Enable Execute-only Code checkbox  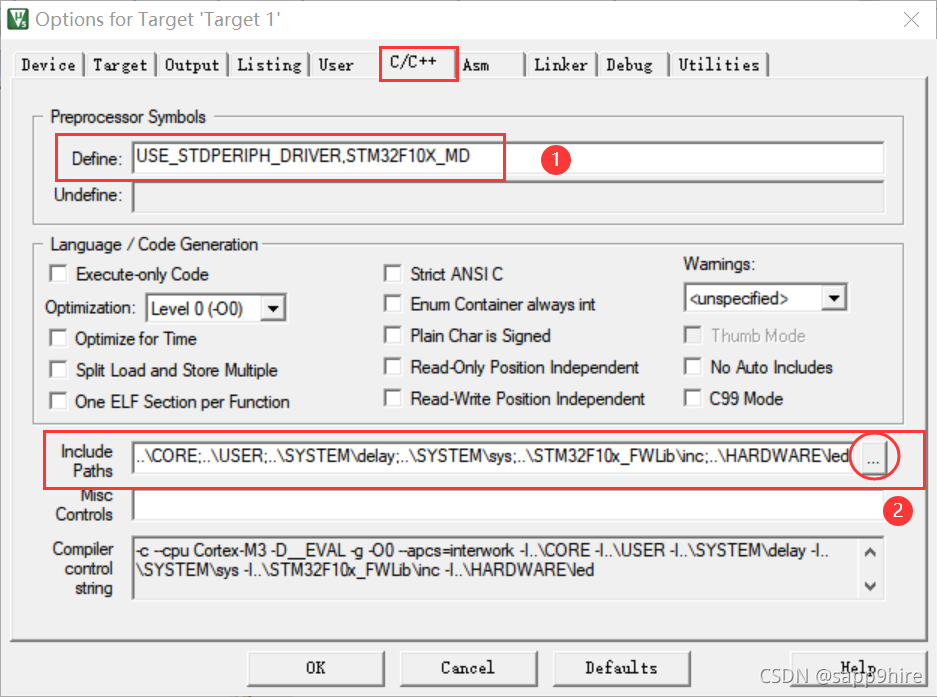click(59, 274)
